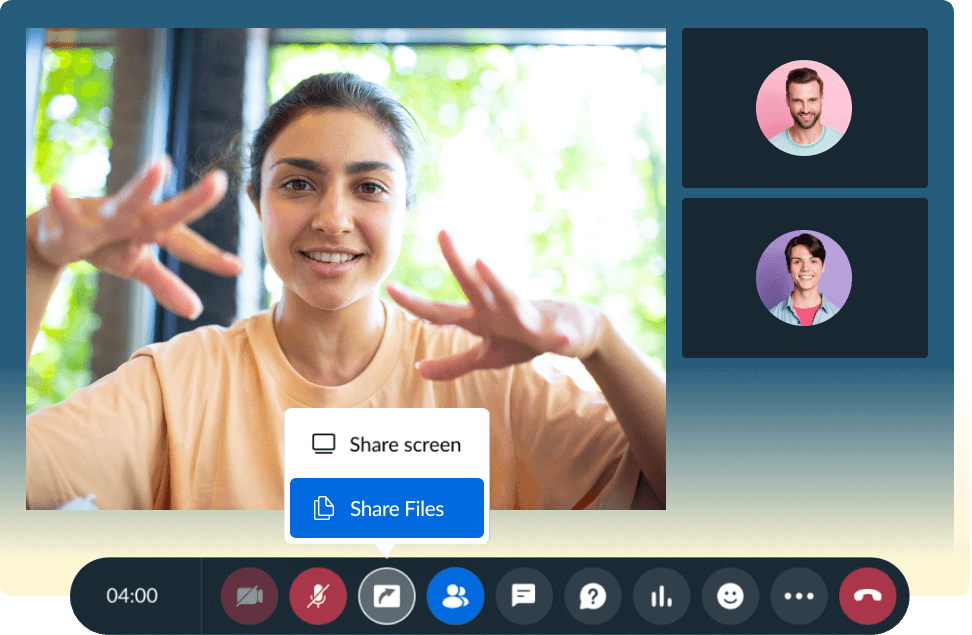This screenshot has height=635, width=972.
Task: Open emoji reactions with the smiley icon
Action: click(730, 596)
